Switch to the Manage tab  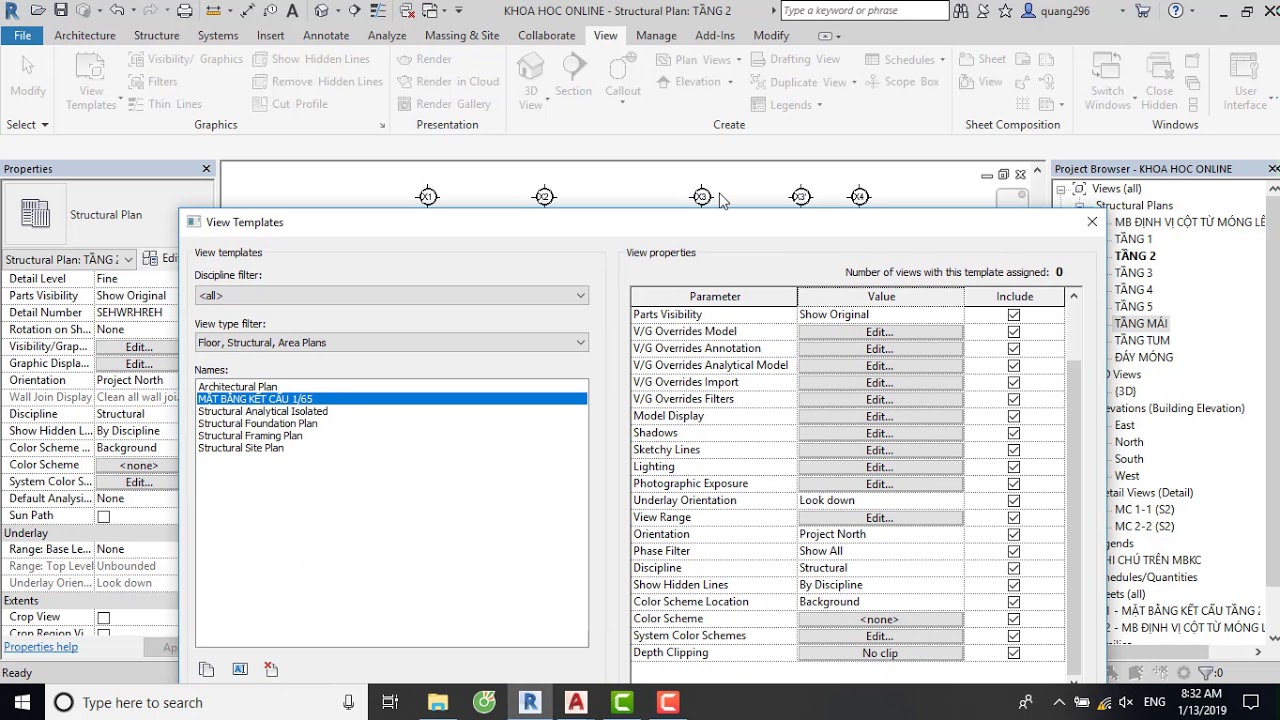(656, 35)
